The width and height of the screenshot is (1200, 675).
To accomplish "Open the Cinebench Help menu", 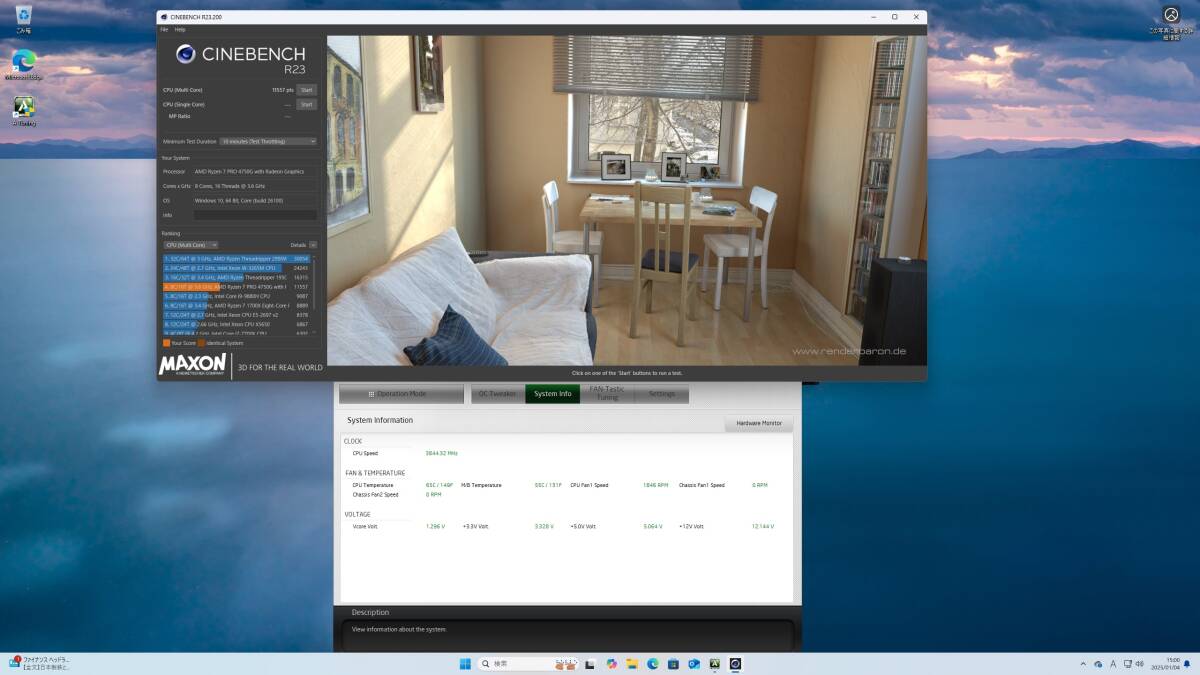I will (x=180, y=29).
